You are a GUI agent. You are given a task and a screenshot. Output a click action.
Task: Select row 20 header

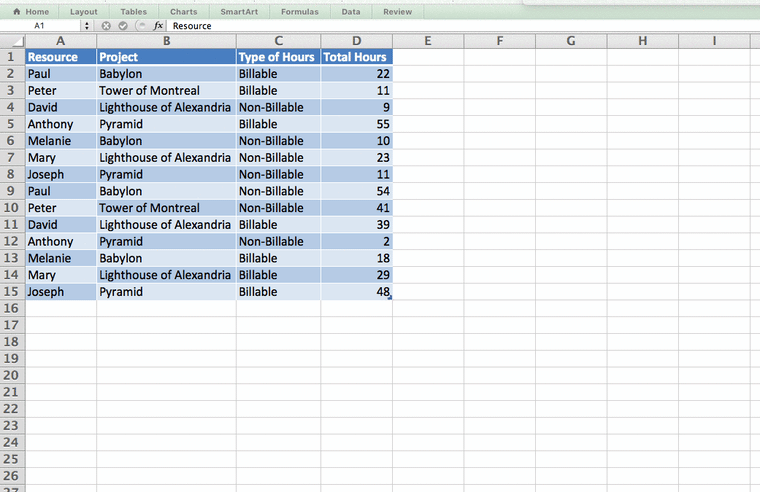point(12,375)
